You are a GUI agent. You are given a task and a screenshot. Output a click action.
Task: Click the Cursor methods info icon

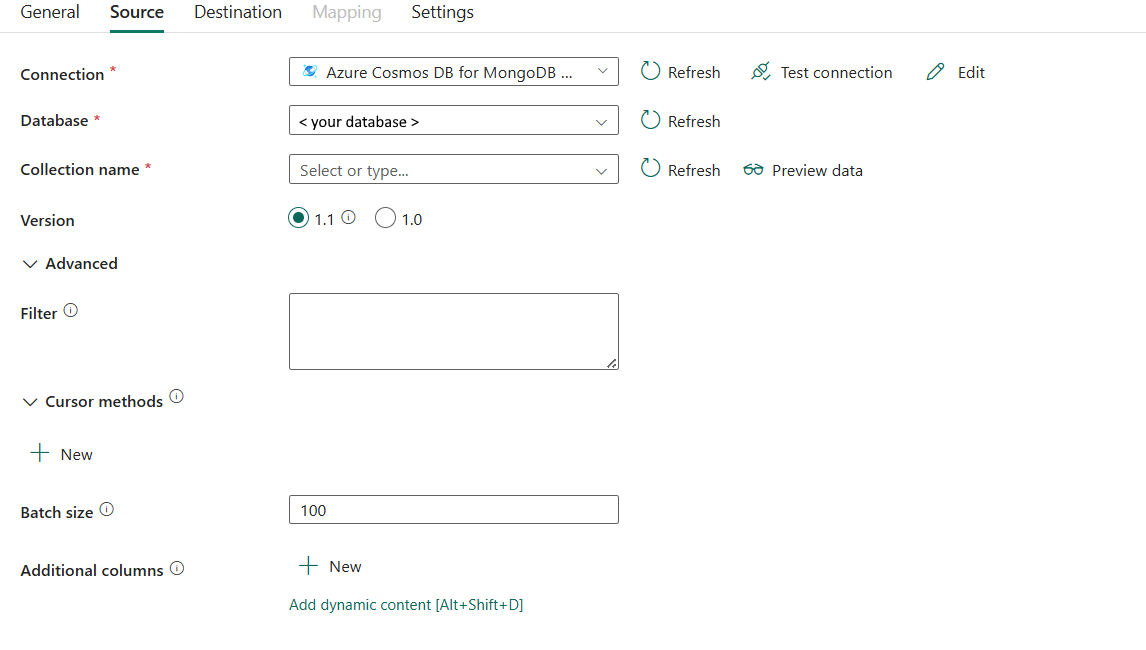[176, 396]
